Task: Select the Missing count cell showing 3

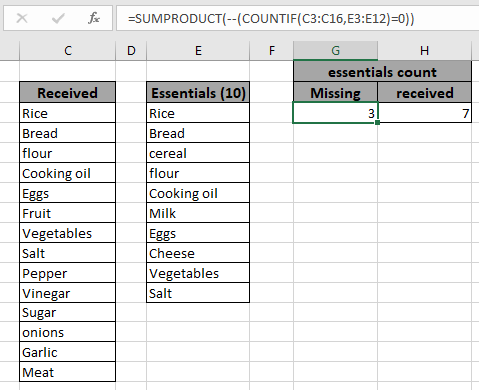Action: [335, 113]
